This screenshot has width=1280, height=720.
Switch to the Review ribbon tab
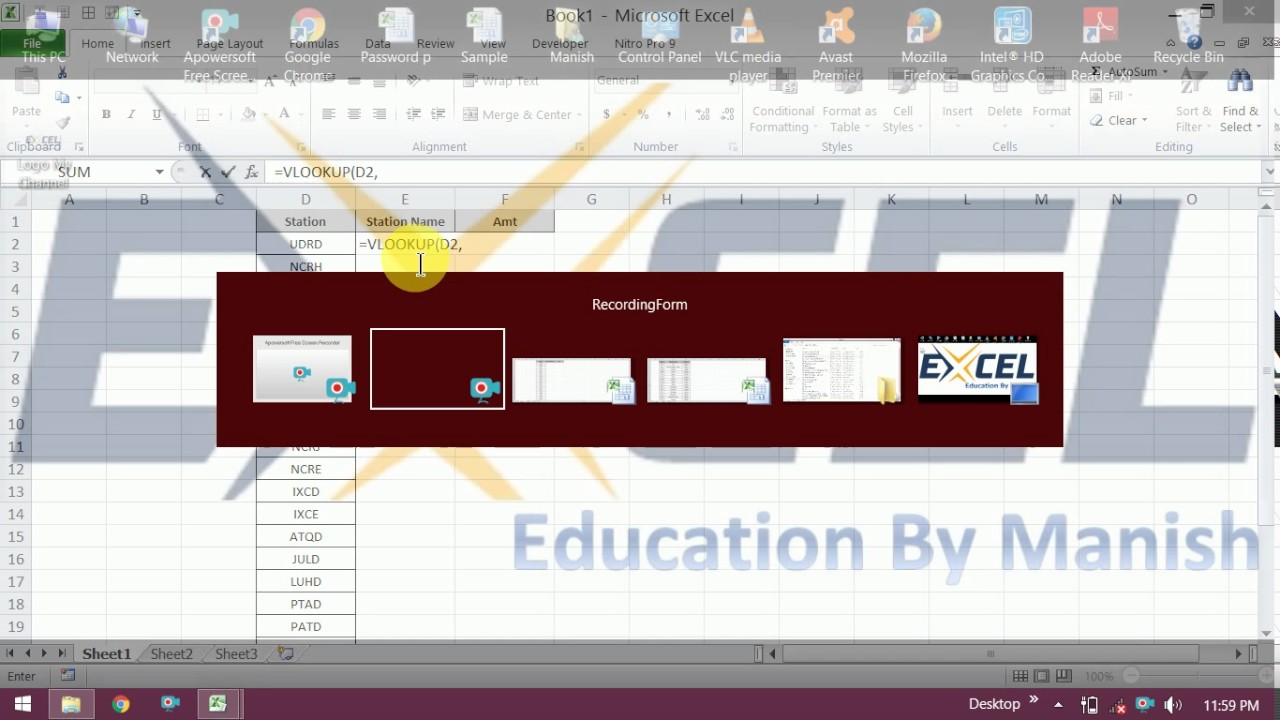pyautogui.click(x=435, y=44)
